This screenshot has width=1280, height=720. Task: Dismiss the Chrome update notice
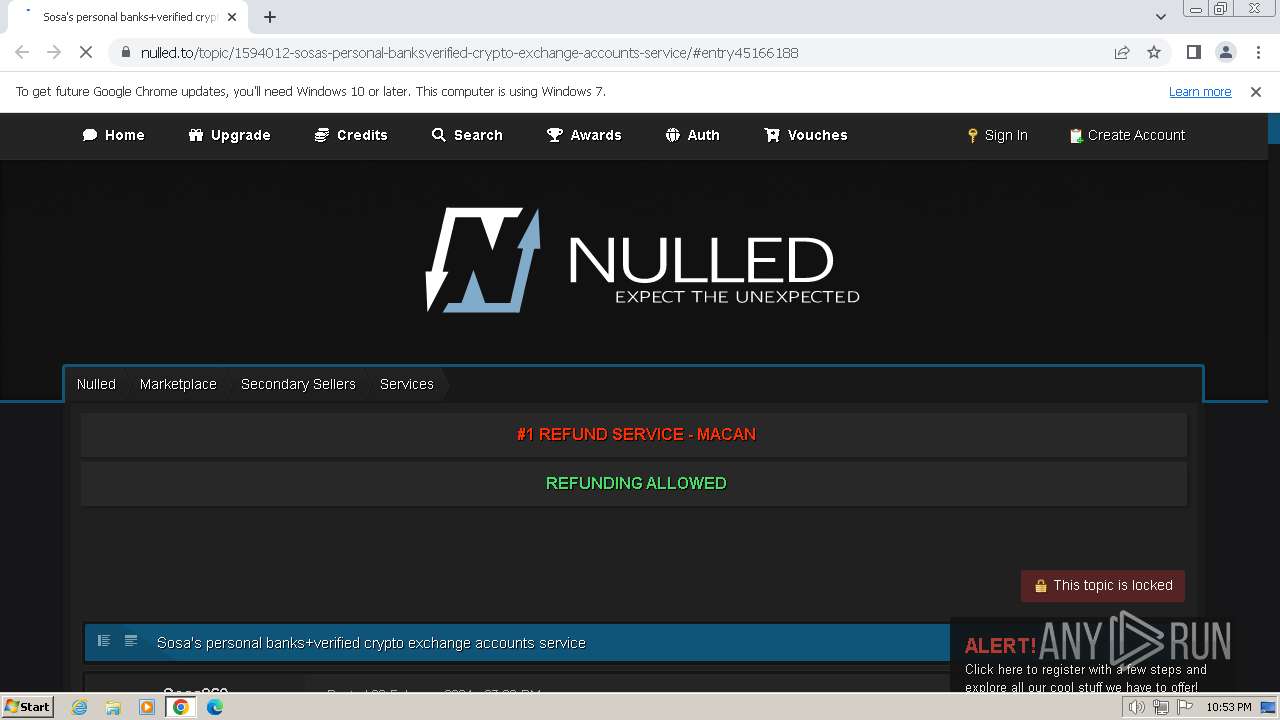(1256, 92)
